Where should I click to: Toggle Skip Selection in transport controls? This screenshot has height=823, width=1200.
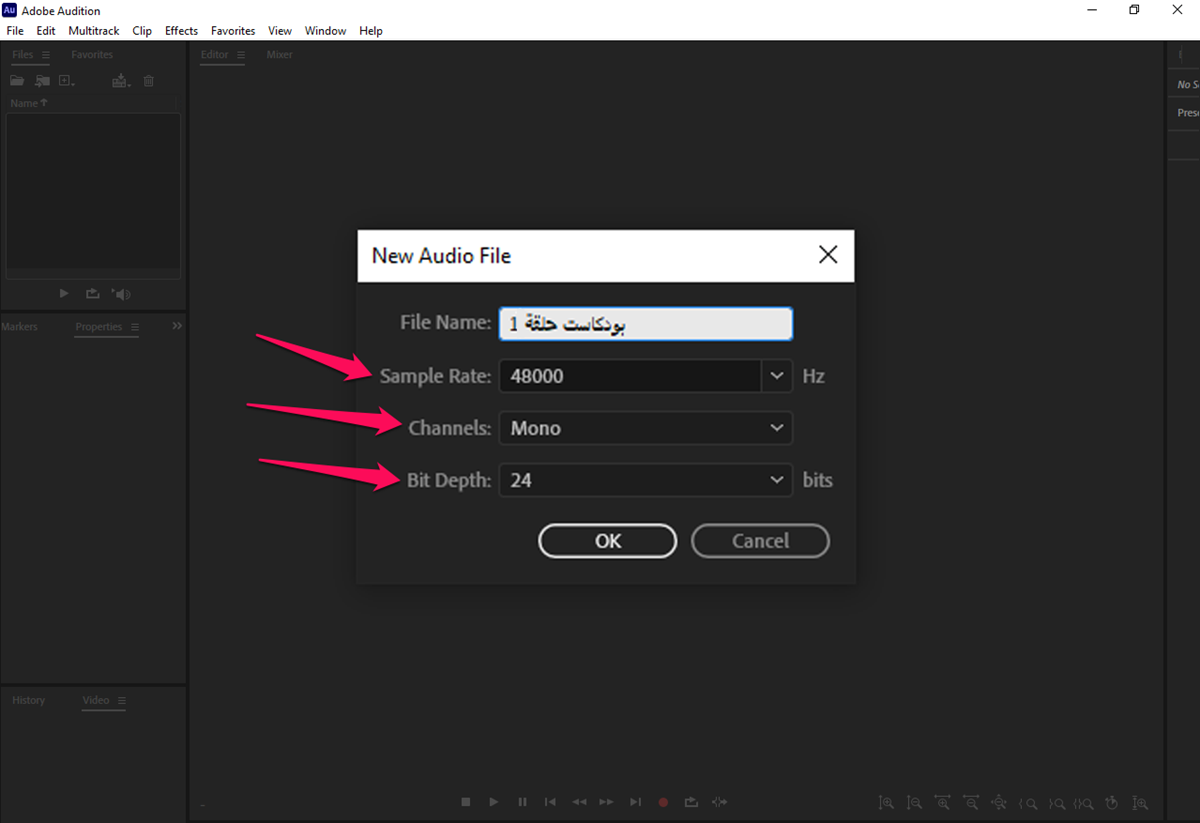click(x=720, y=802)
